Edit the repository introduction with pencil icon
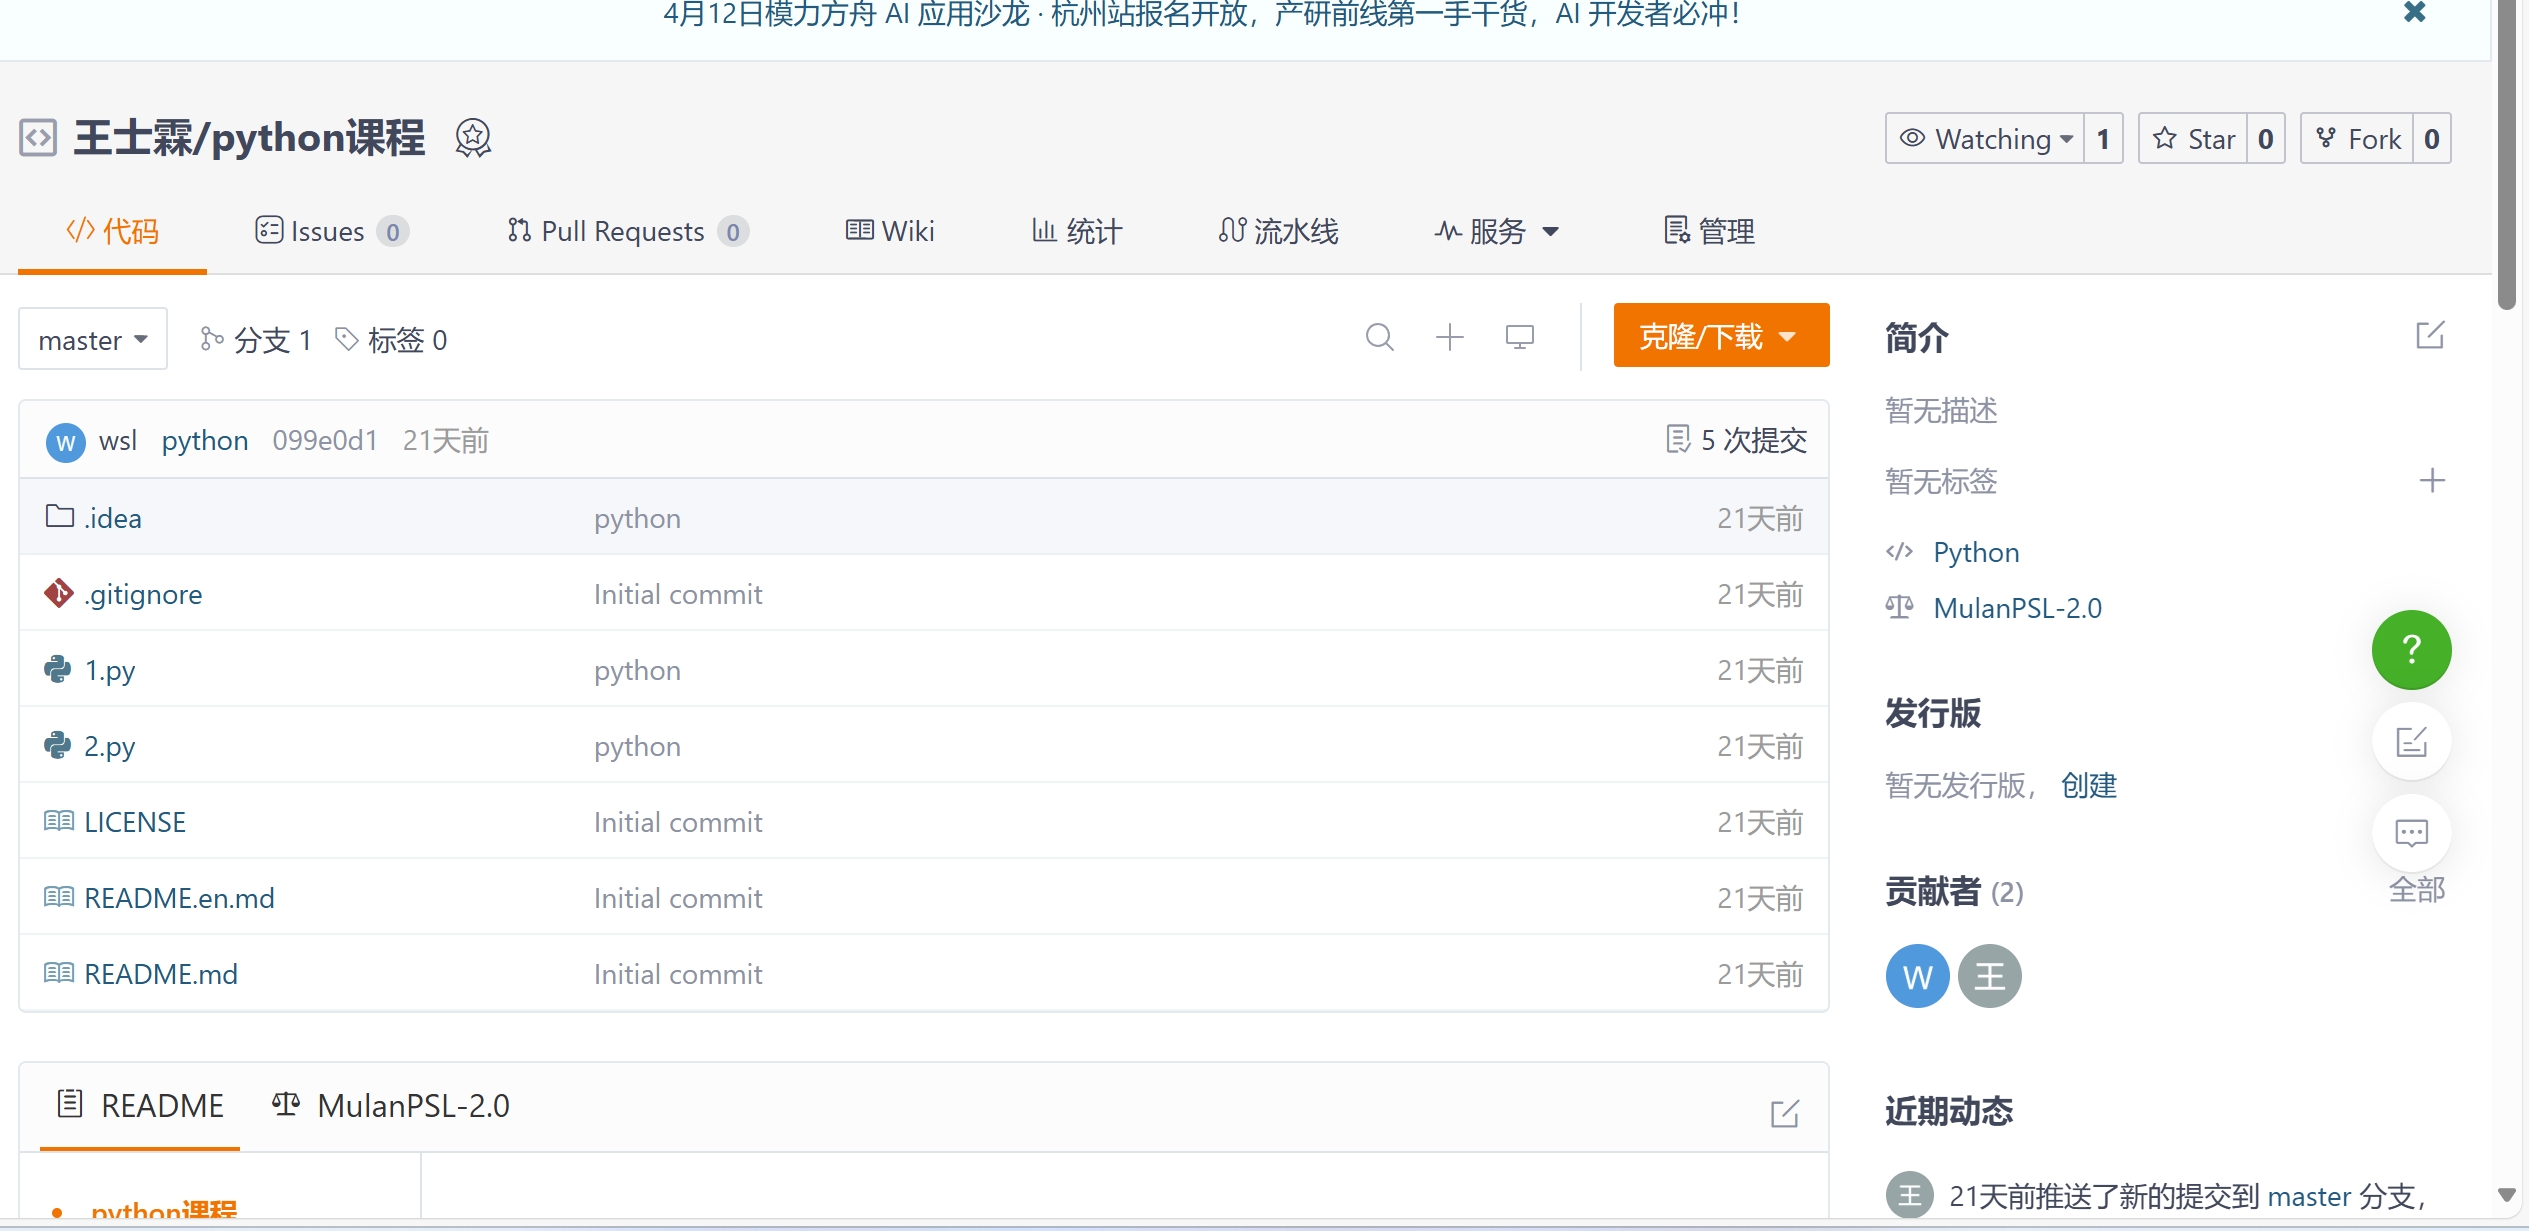Image resolution: width=2529 pixels, height=1231 pixels. [x=2430, y=335]
